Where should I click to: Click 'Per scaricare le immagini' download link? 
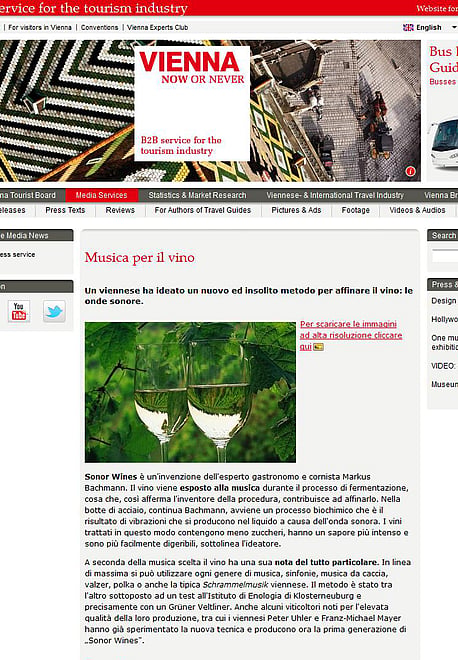[351, 335]
